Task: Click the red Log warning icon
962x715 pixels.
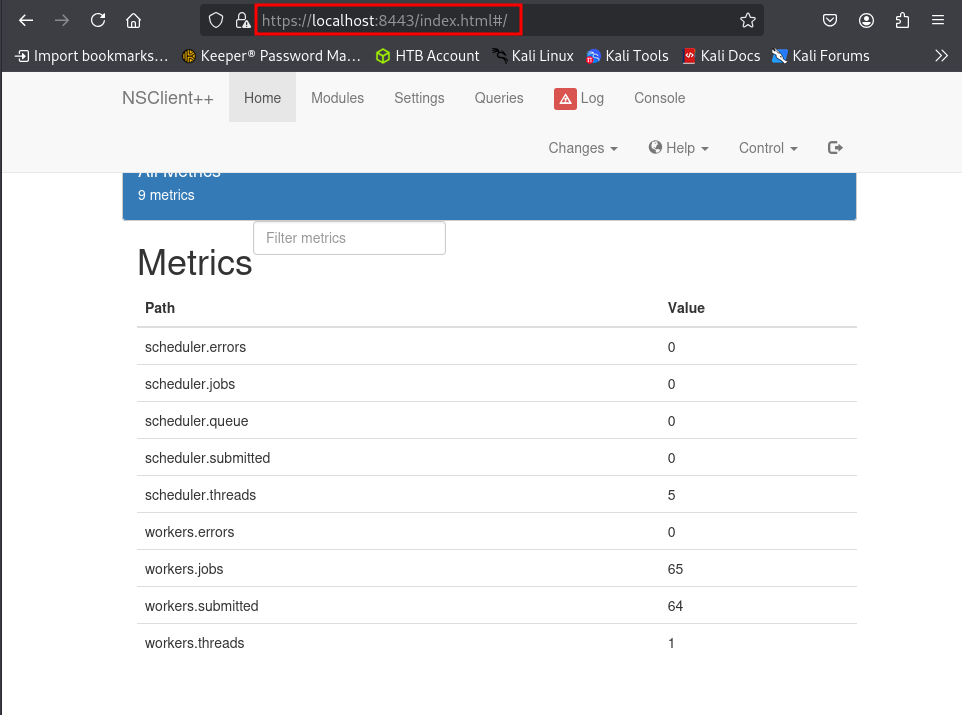Action: 565,98
